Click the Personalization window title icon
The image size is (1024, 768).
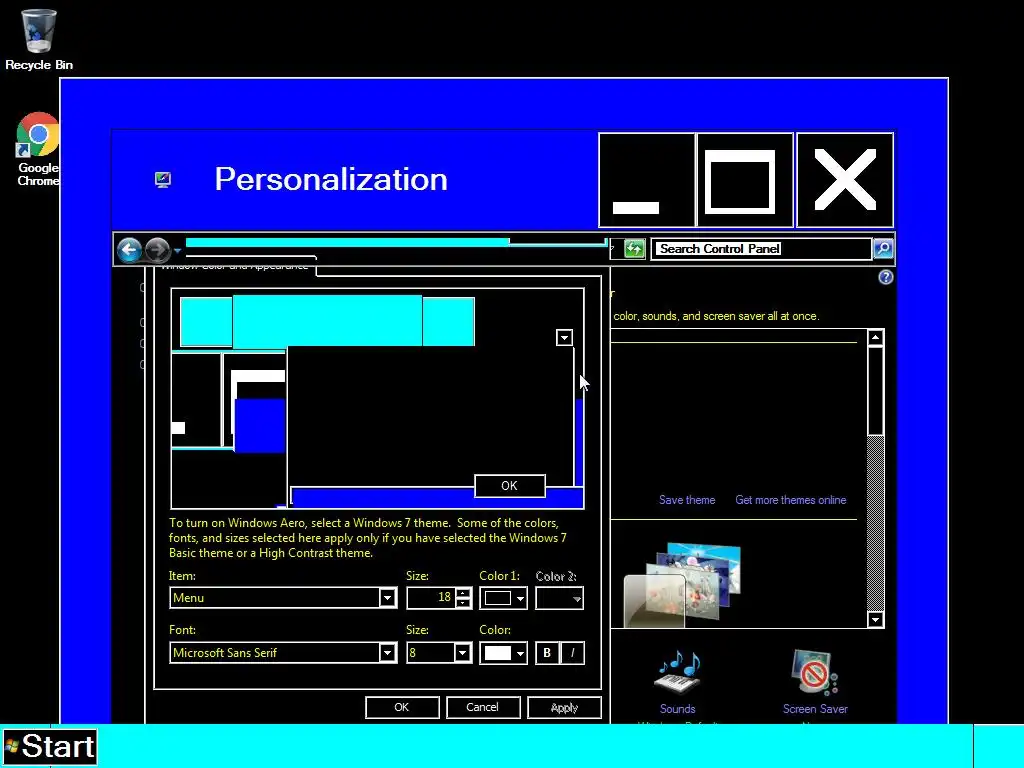pos(163,180)
